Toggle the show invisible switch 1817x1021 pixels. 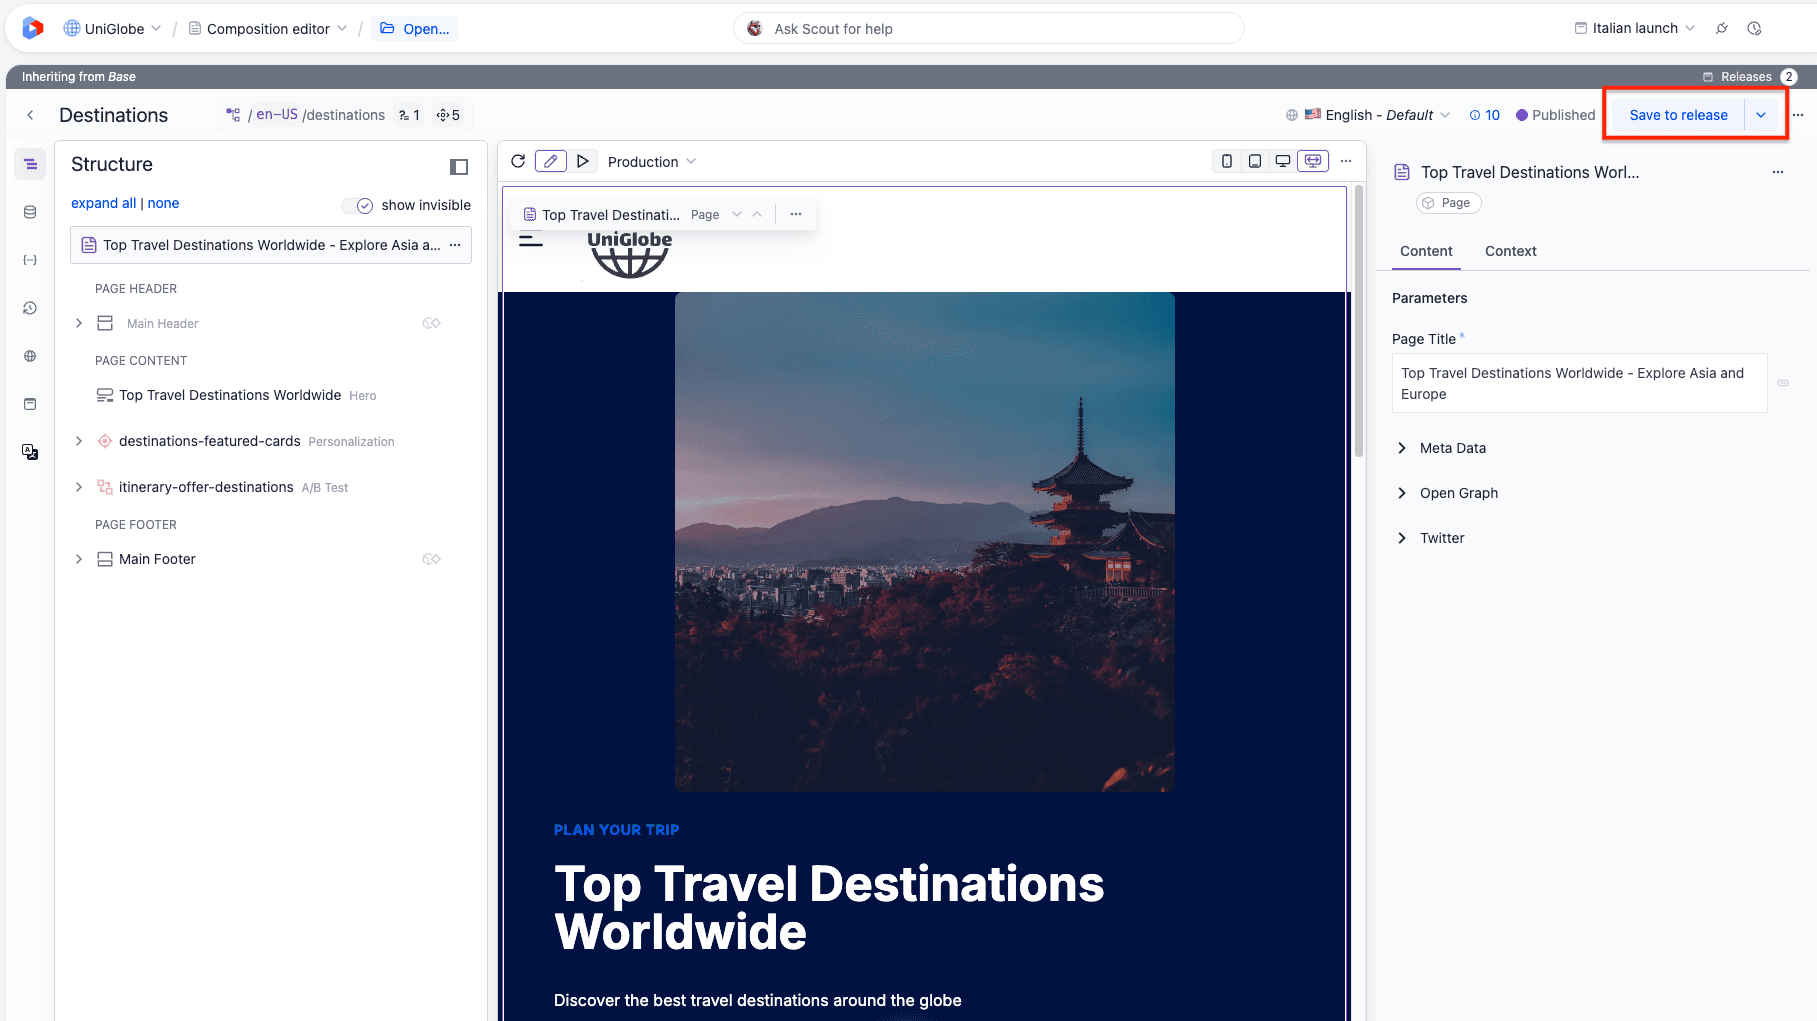(357, 205)
